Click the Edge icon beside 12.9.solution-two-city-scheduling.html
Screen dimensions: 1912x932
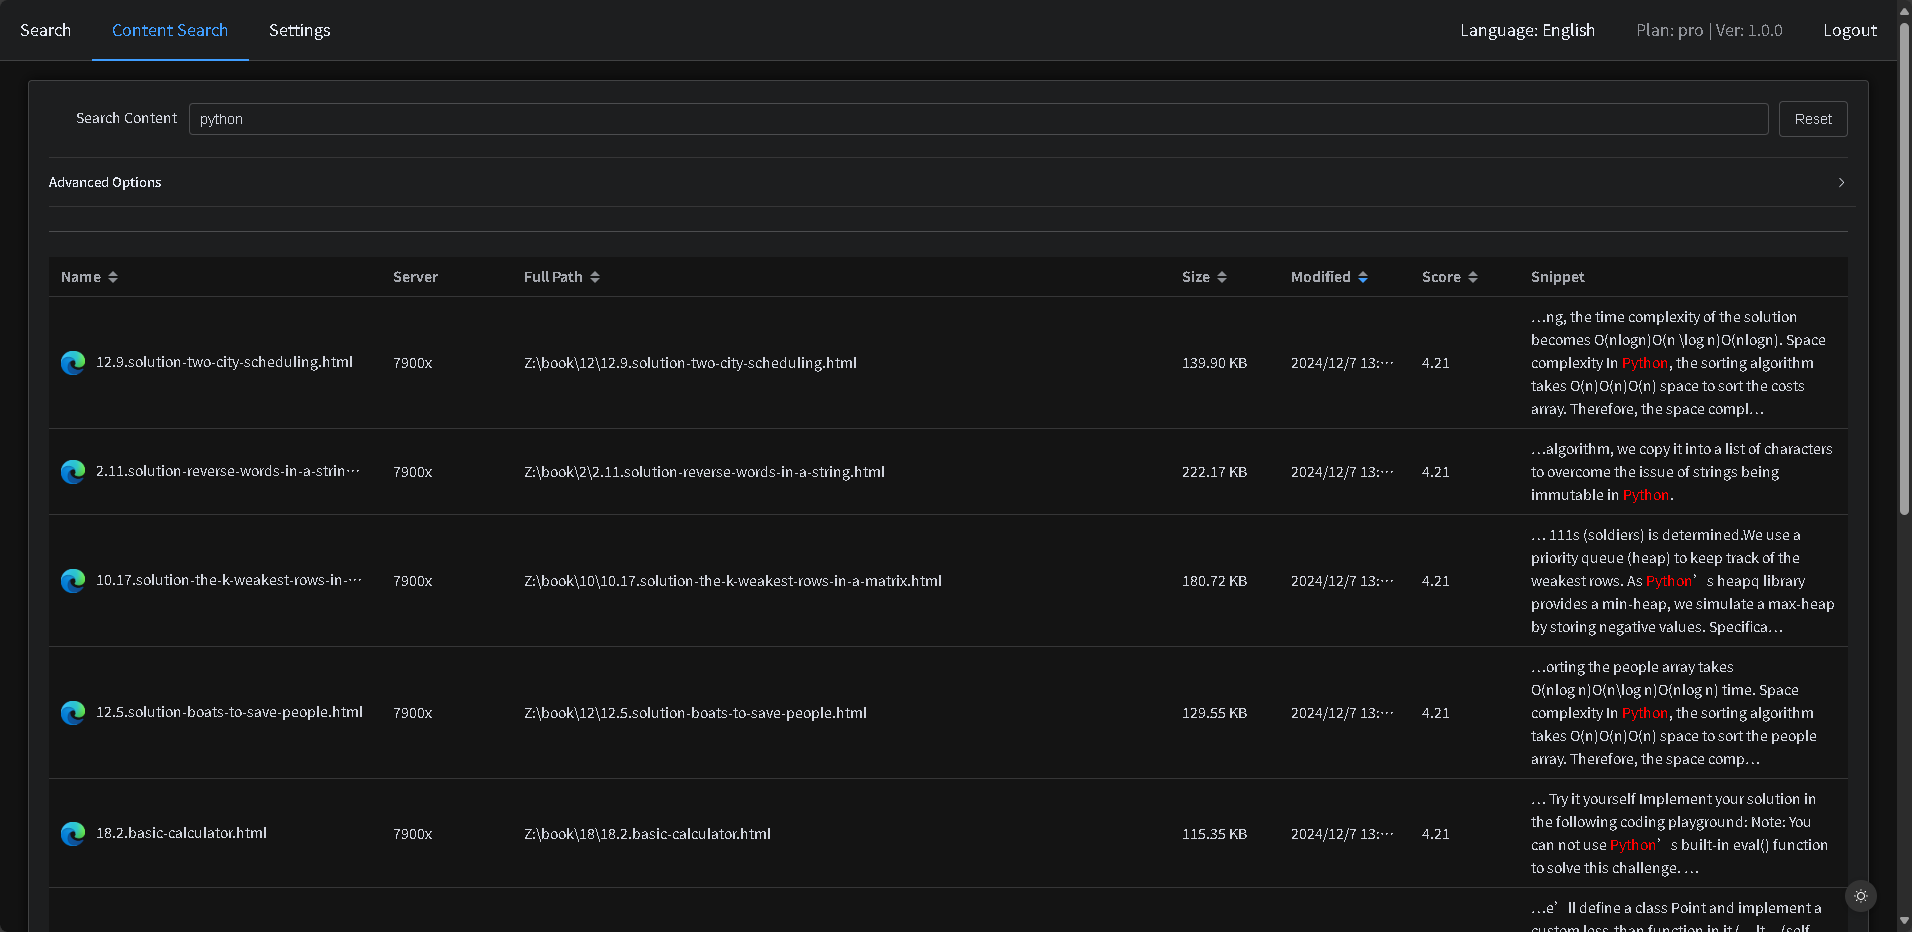tap(73, 363)
